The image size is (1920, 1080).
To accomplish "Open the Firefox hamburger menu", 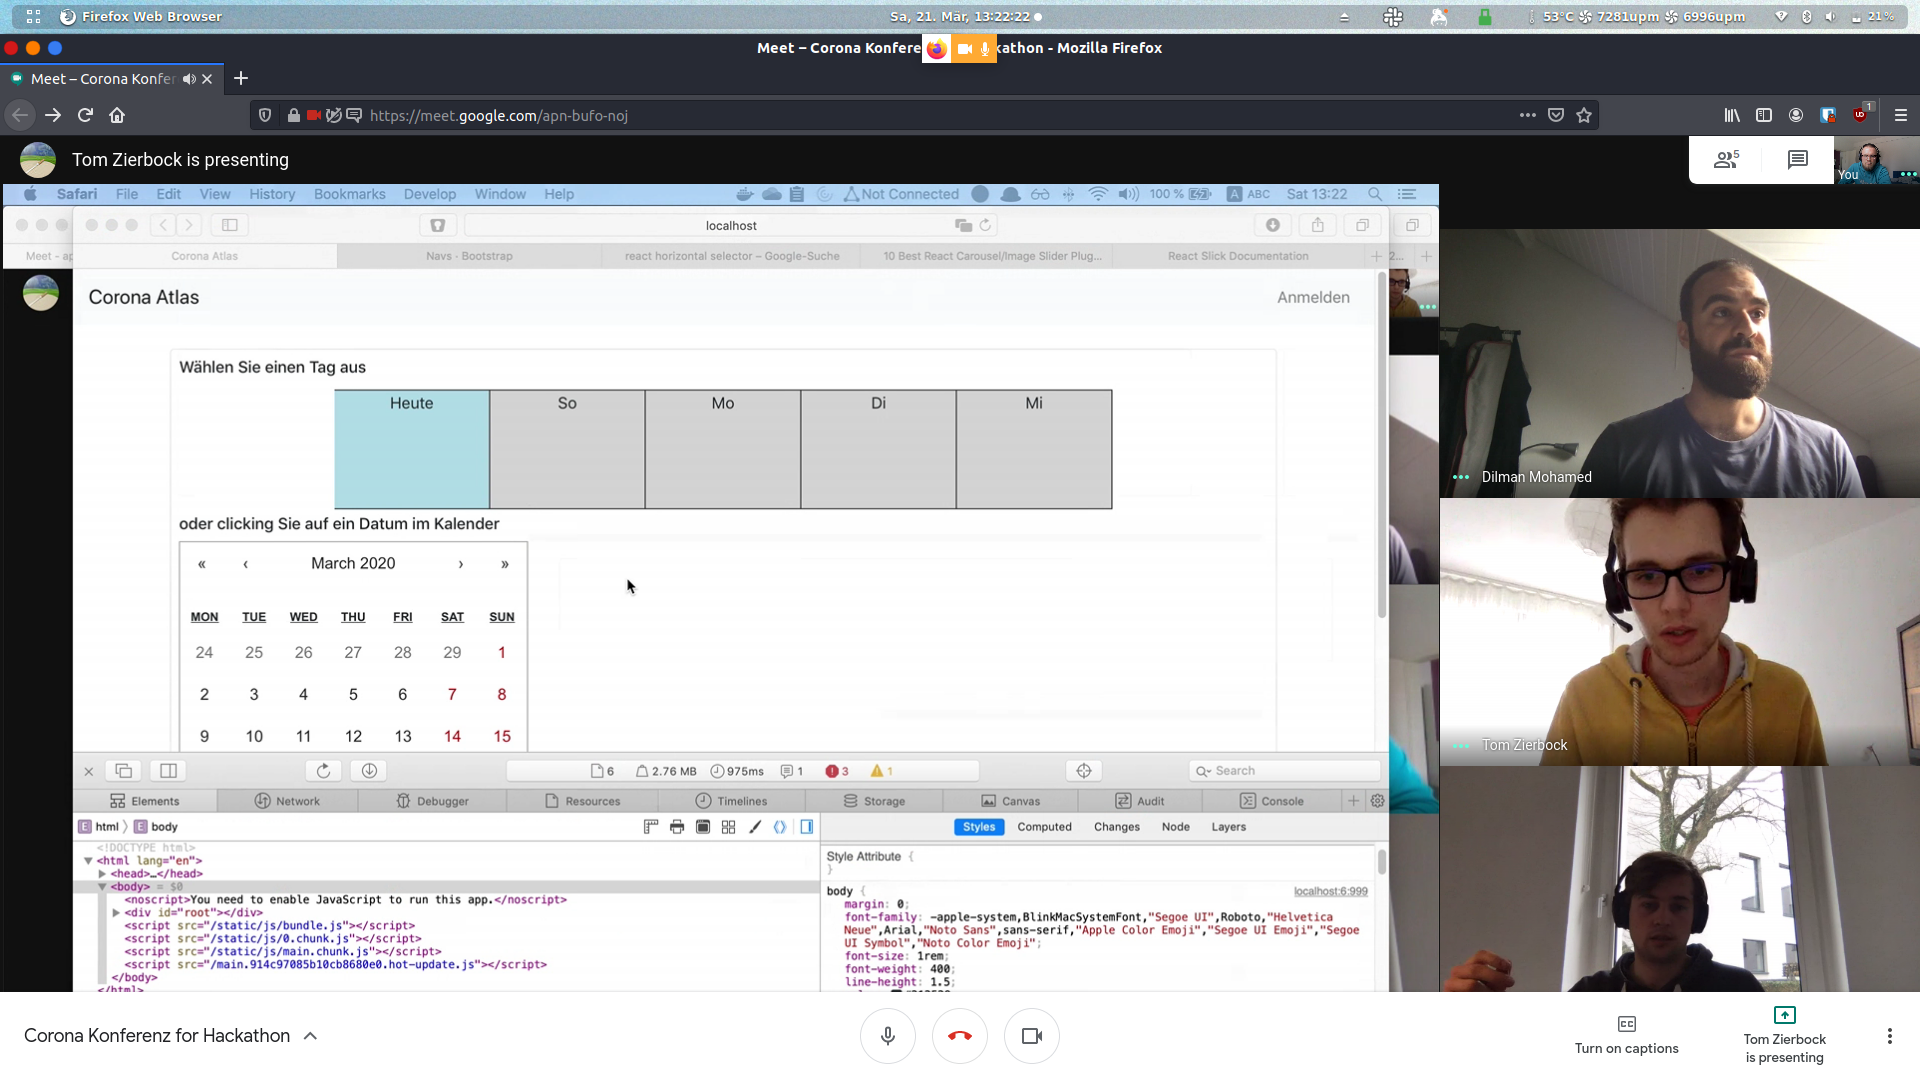I will pos(1901,115).
